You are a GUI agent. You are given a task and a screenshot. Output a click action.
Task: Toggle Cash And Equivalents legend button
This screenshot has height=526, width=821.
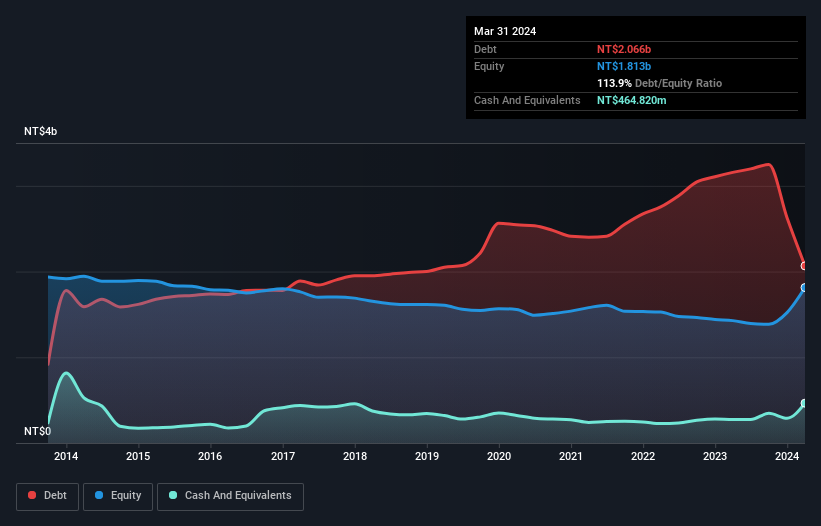(x=230, y=496)
